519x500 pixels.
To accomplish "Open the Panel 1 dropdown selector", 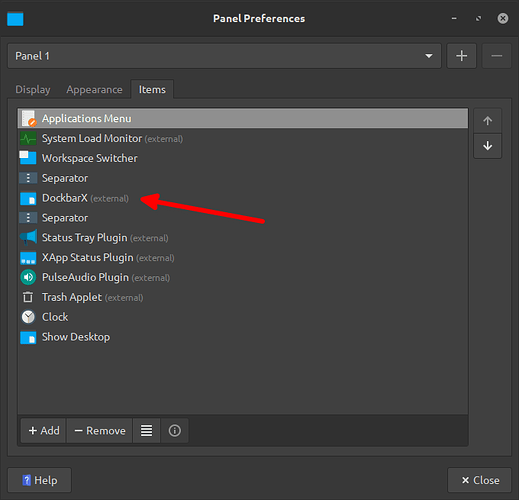I will [224, 56].
